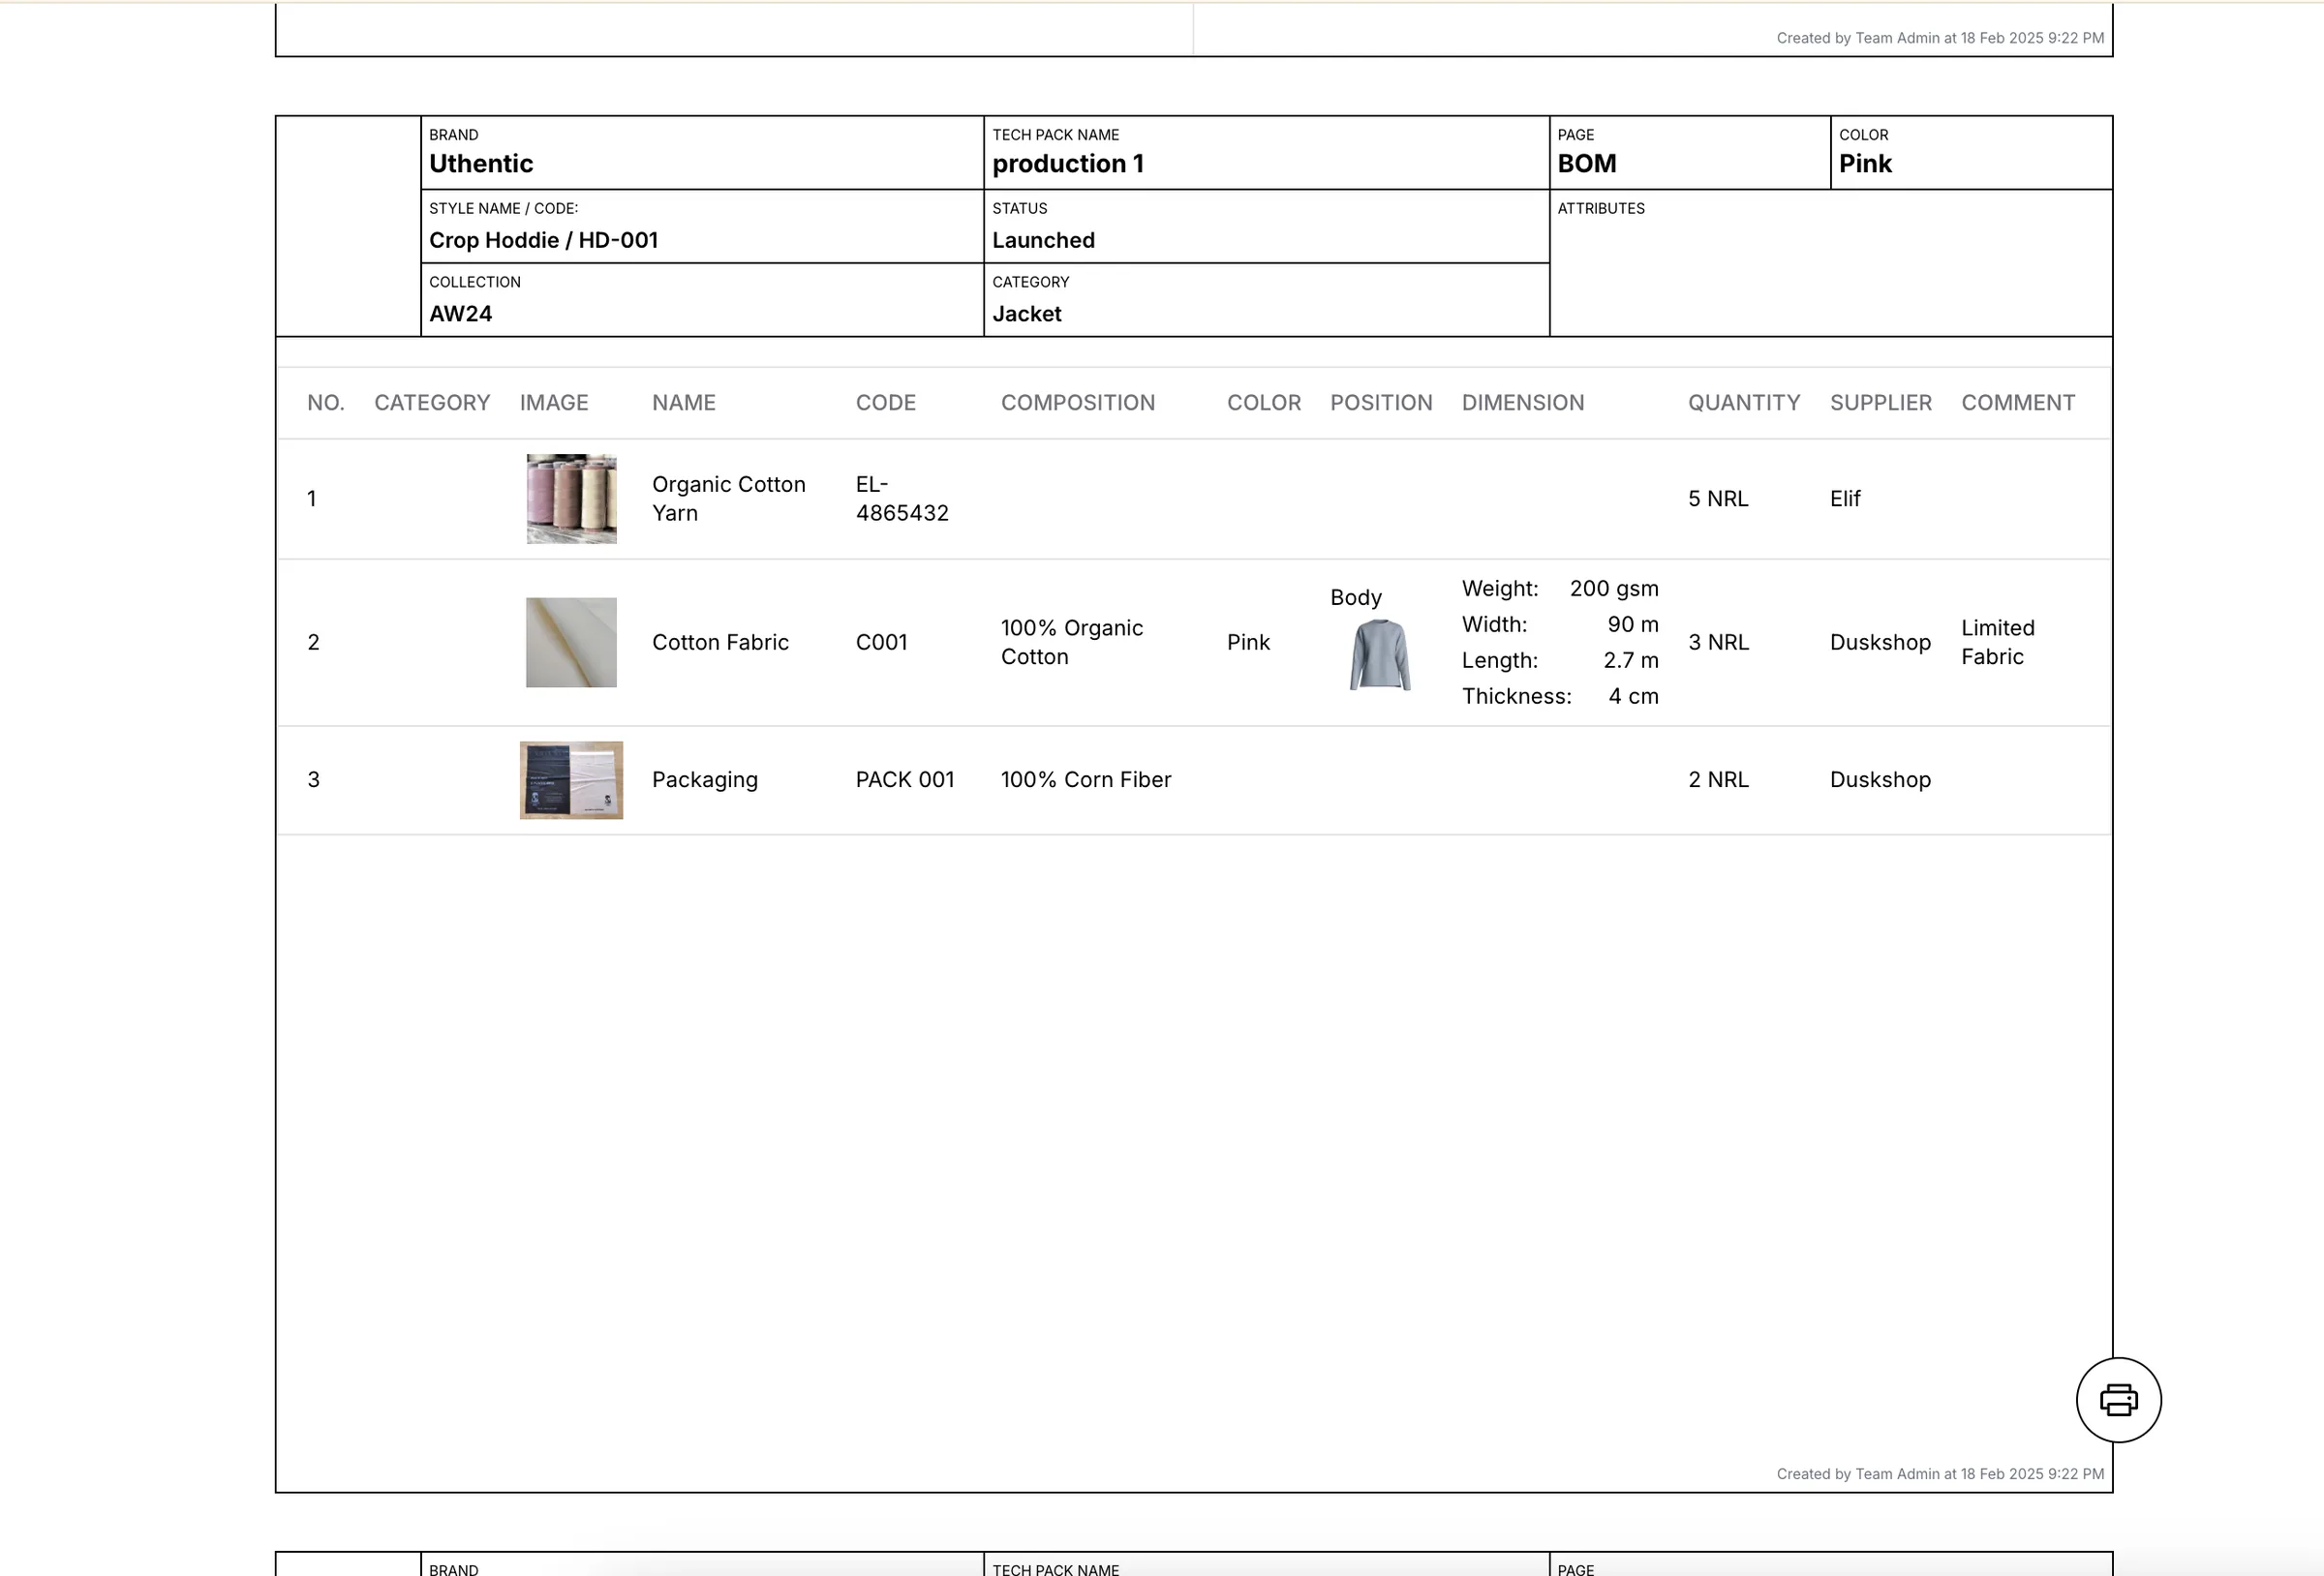The width and height of the screenshot is (2324, 1576).
Task: Click the collection value 'AW24'
Action: click(x=461, y=313)
